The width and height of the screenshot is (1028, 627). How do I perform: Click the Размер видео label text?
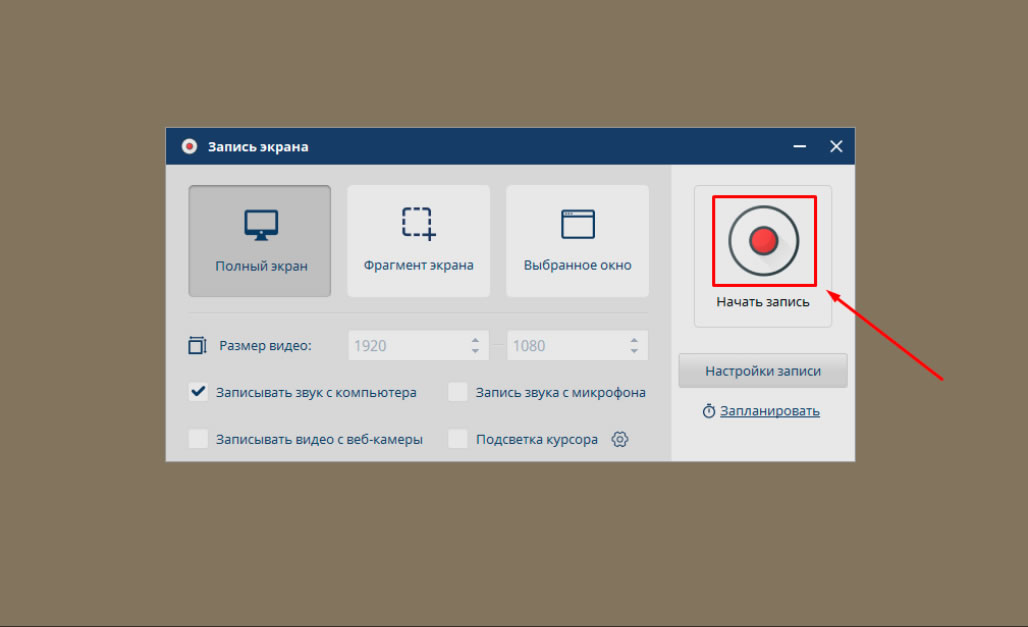265,346
